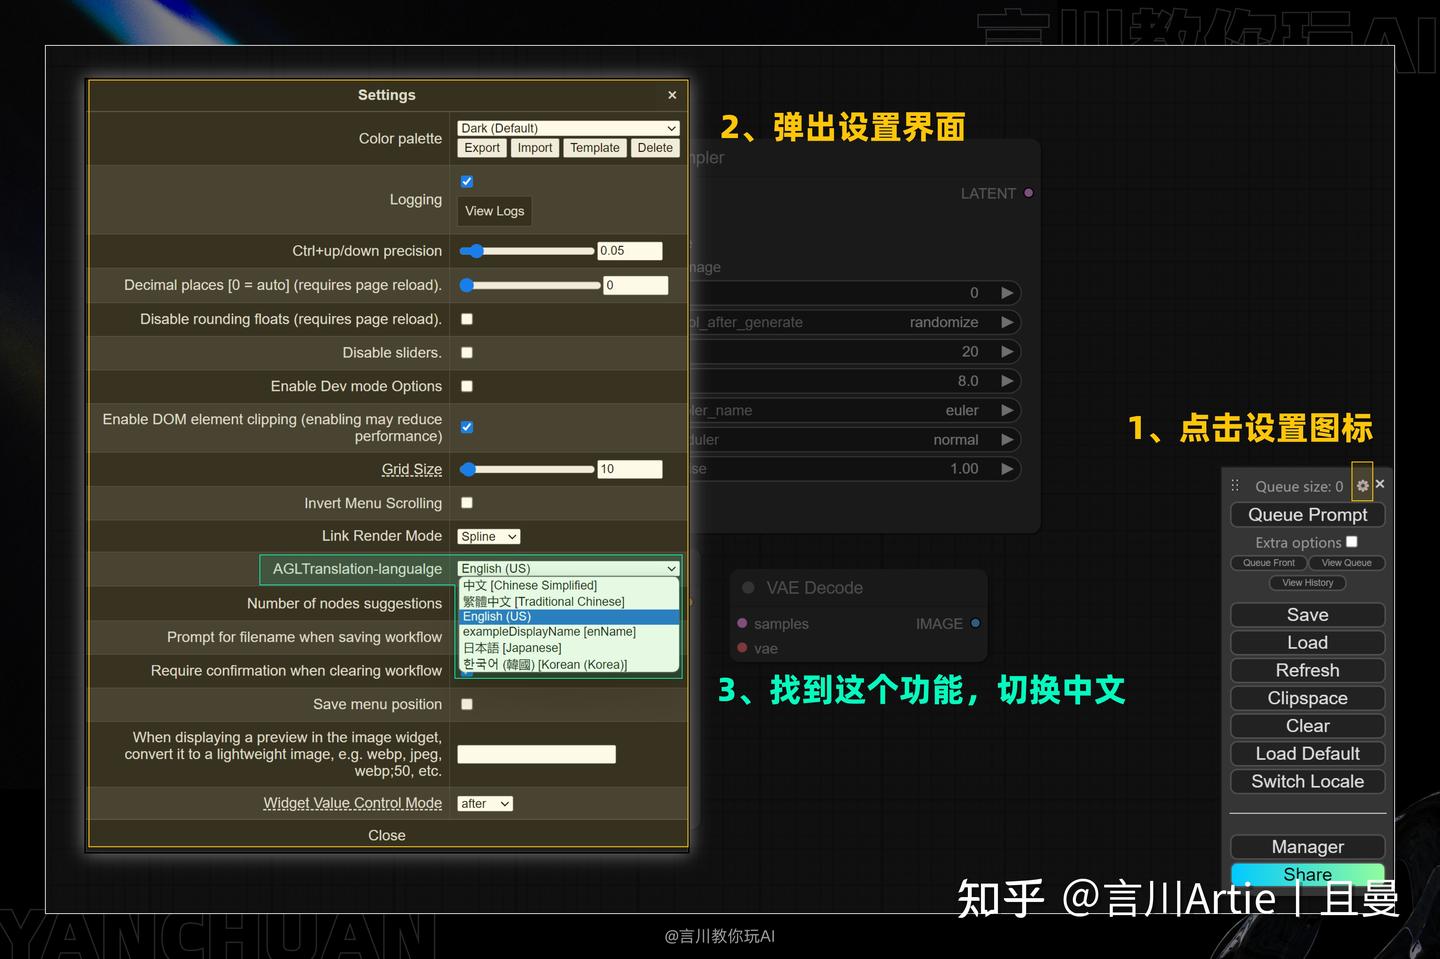
Task: Adjust Grid Size slider
Action: [526, 469]
